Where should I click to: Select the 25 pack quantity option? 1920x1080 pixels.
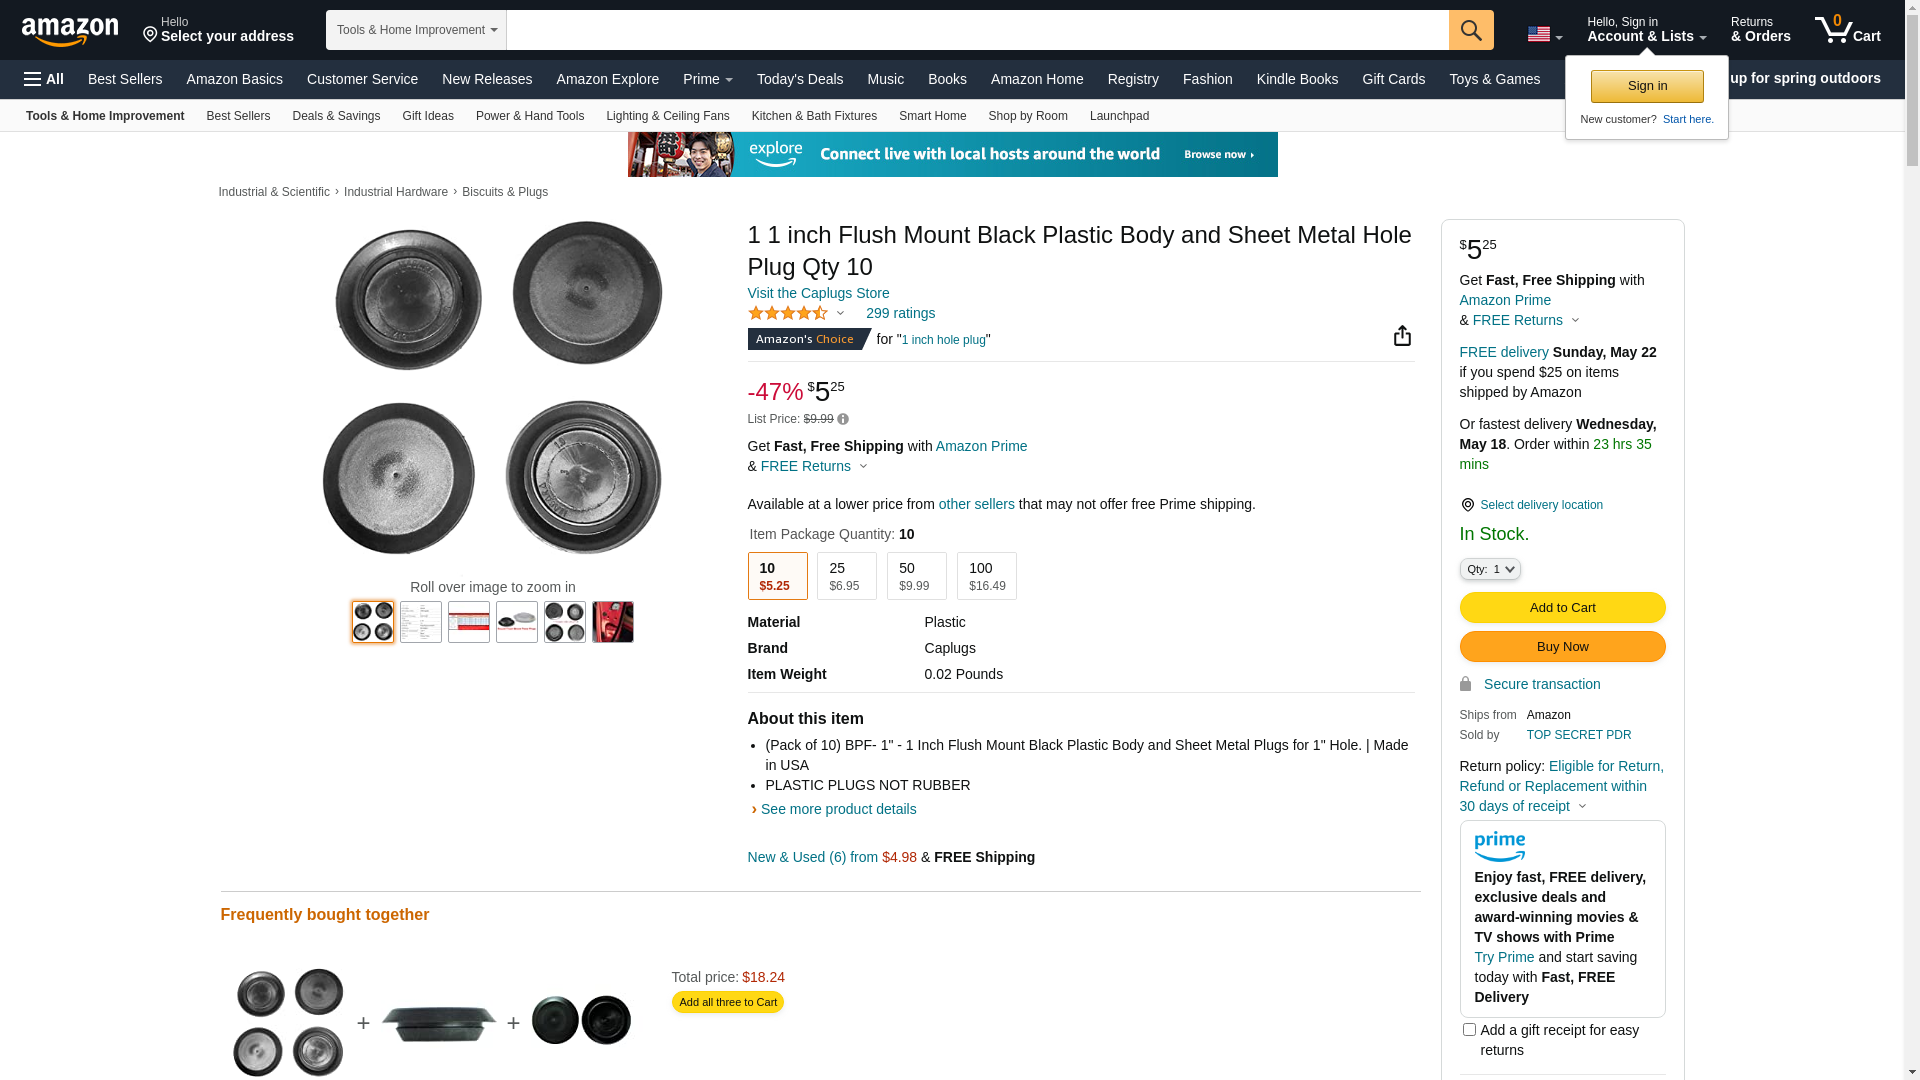tap(846, 576)
